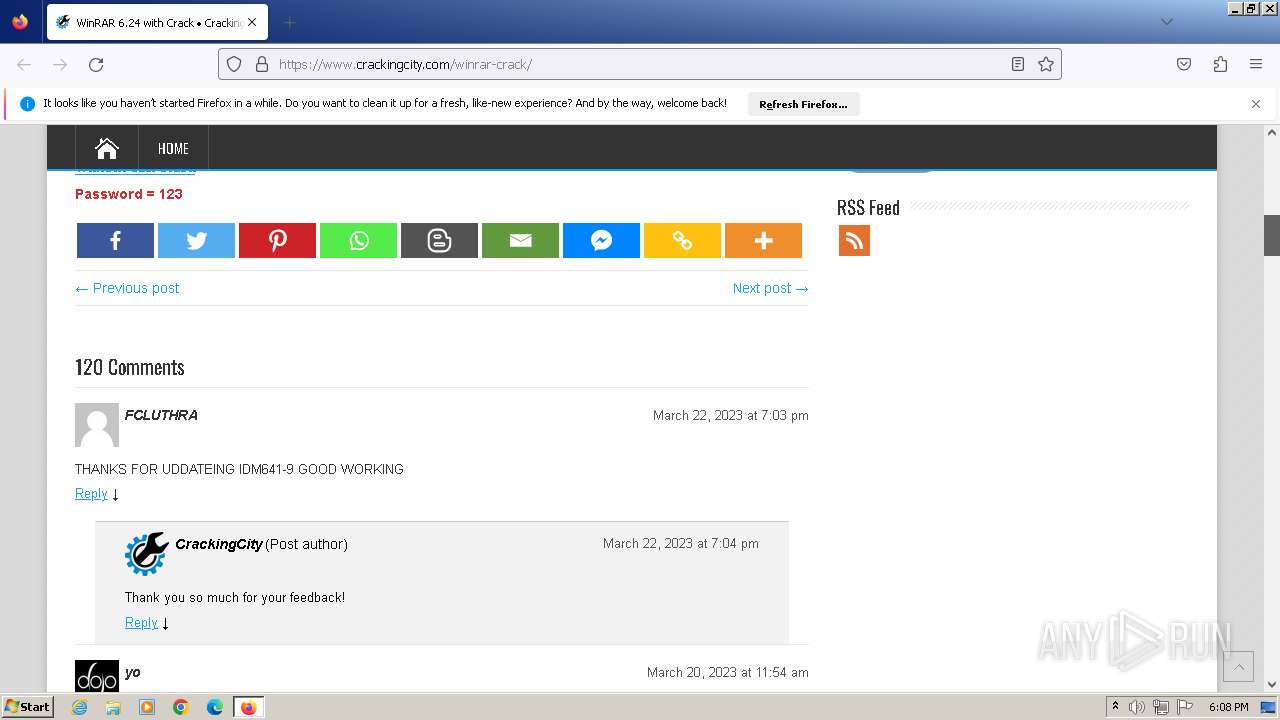Click the site home icon

click(x=107, y=148)
